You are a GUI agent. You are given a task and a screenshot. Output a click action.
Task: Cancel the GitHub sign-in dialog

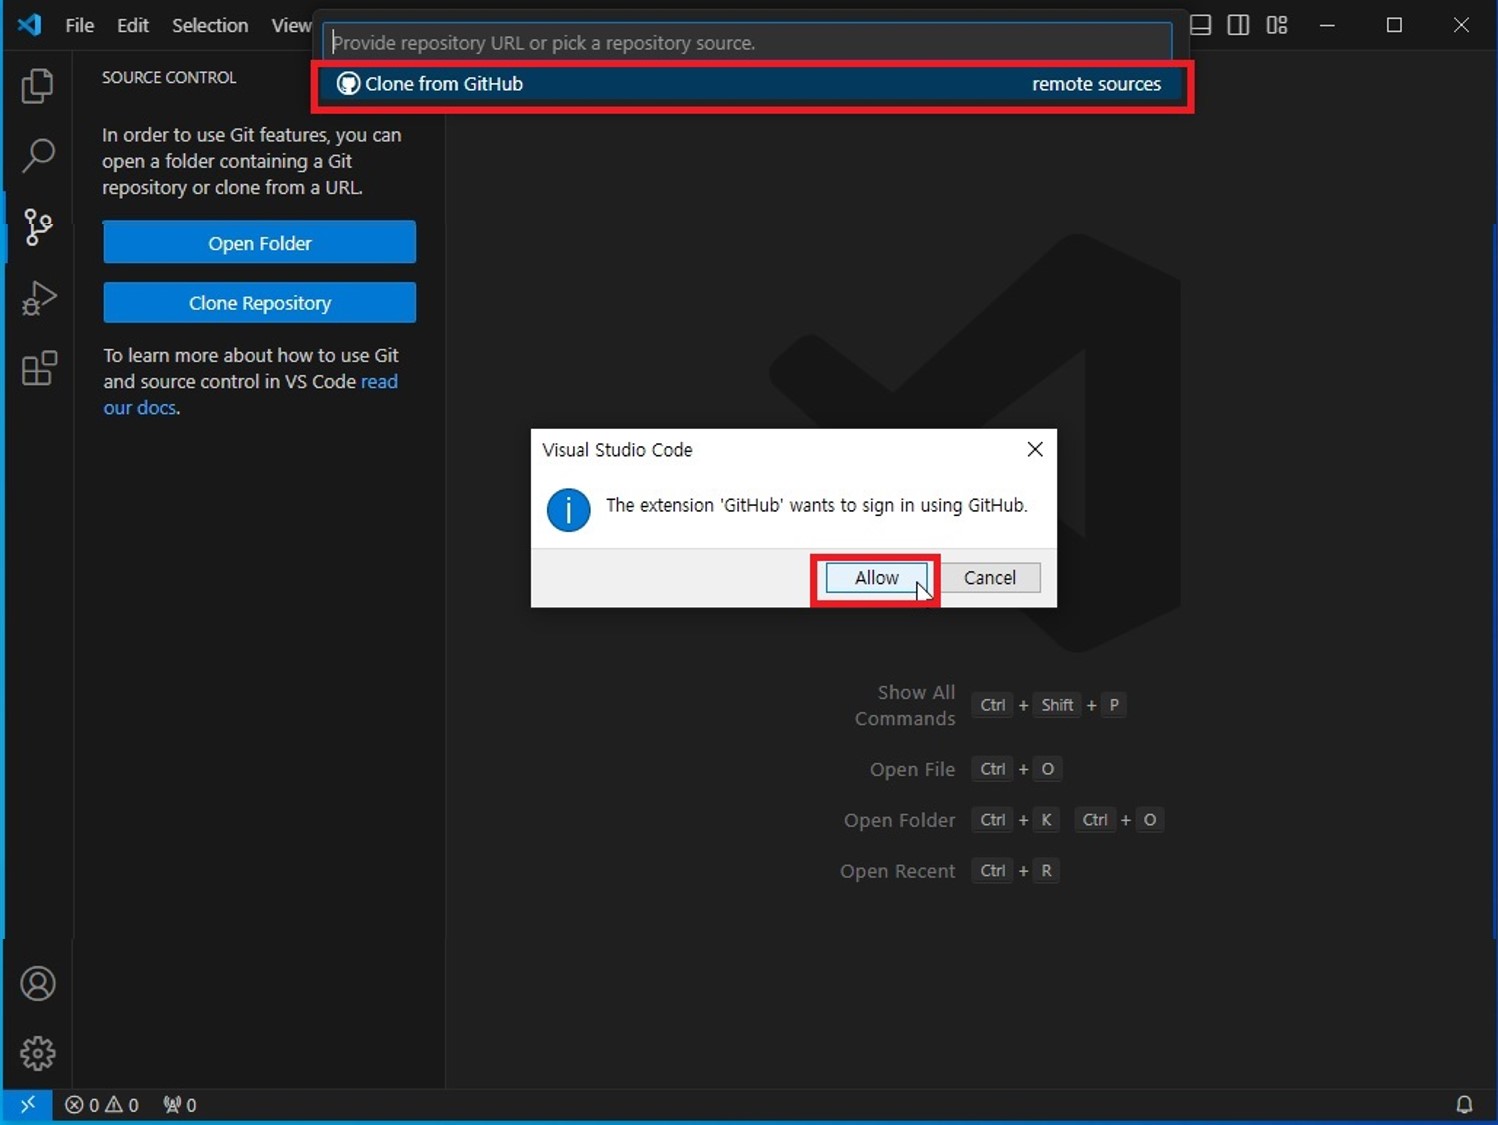(x=989, y=578)
